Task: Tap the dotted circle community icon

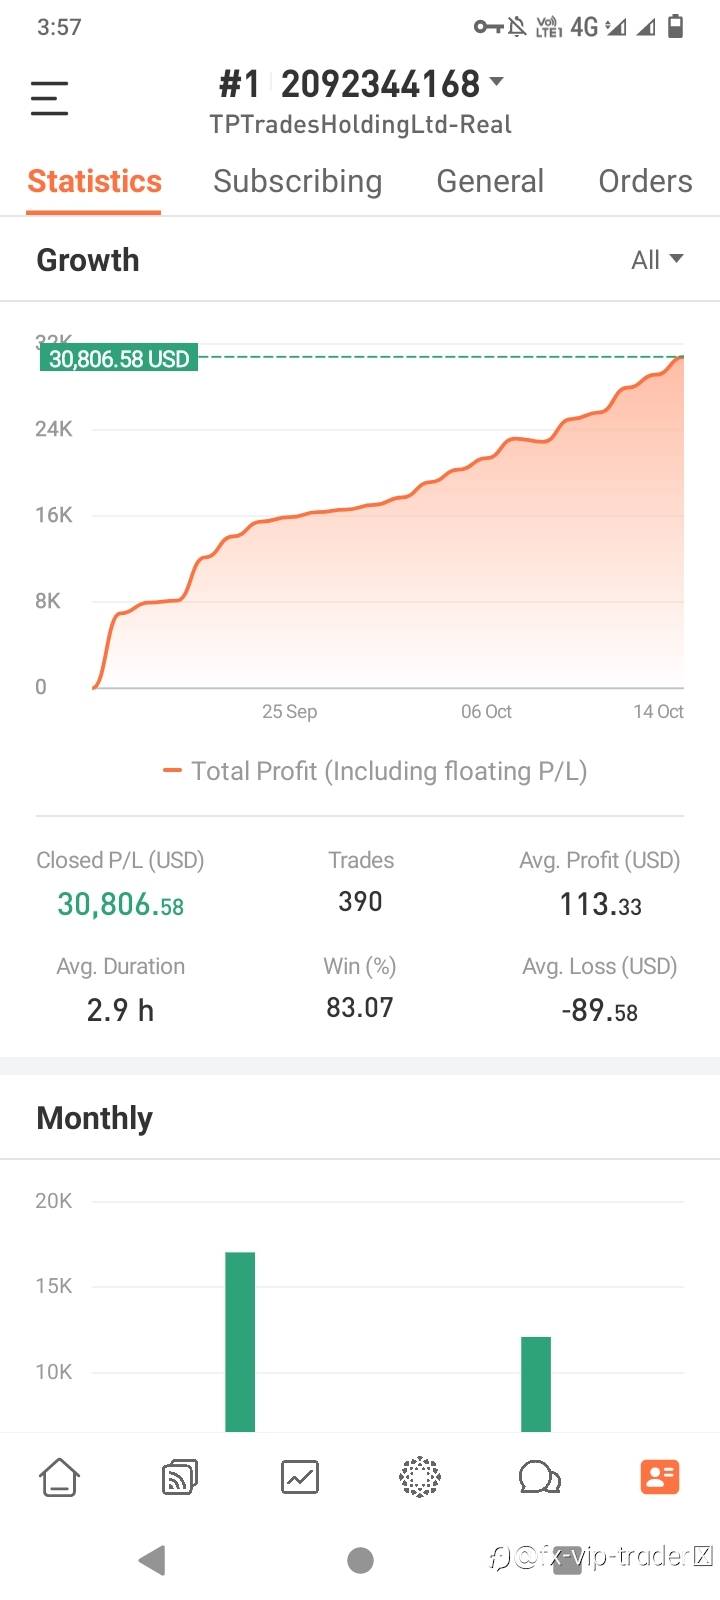Action: [x=420, y=1477]
